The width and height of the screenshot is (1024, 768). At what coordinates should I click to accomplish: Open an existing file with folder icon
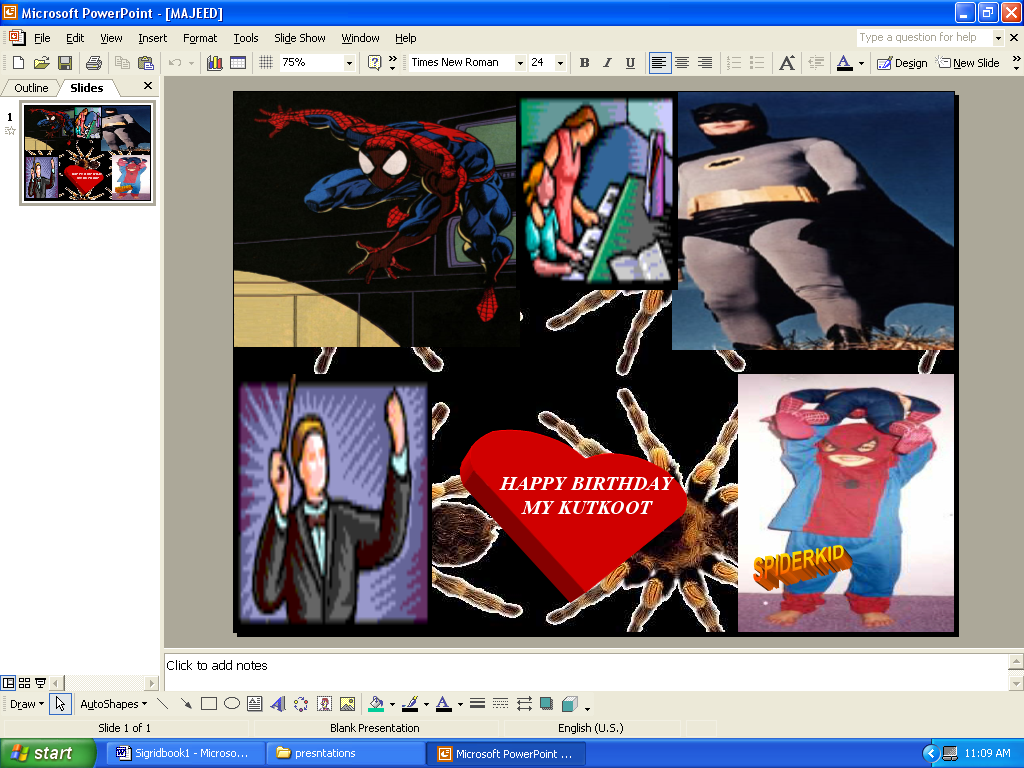[42, 63]
